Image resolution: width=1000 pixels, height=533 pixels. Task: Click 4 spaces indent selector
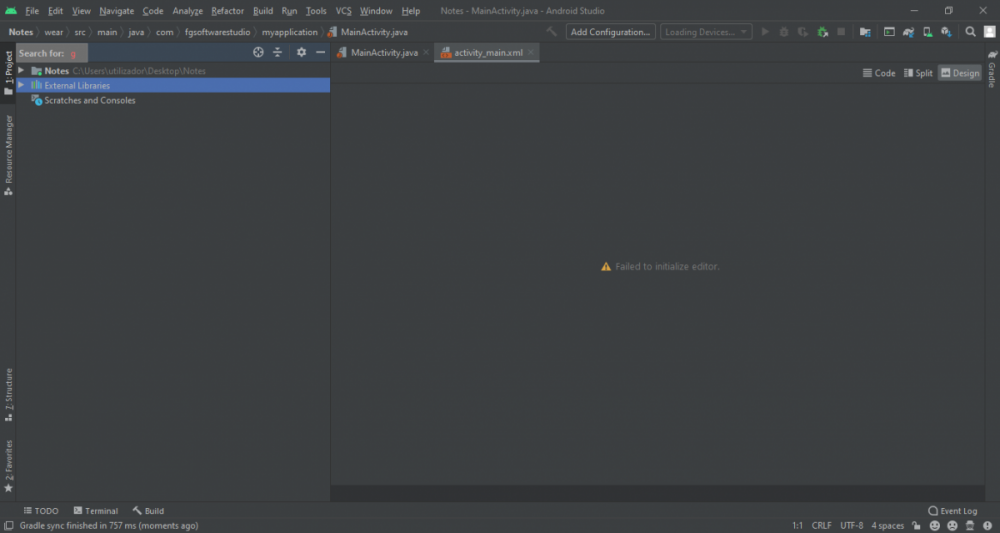click(888, 526)
